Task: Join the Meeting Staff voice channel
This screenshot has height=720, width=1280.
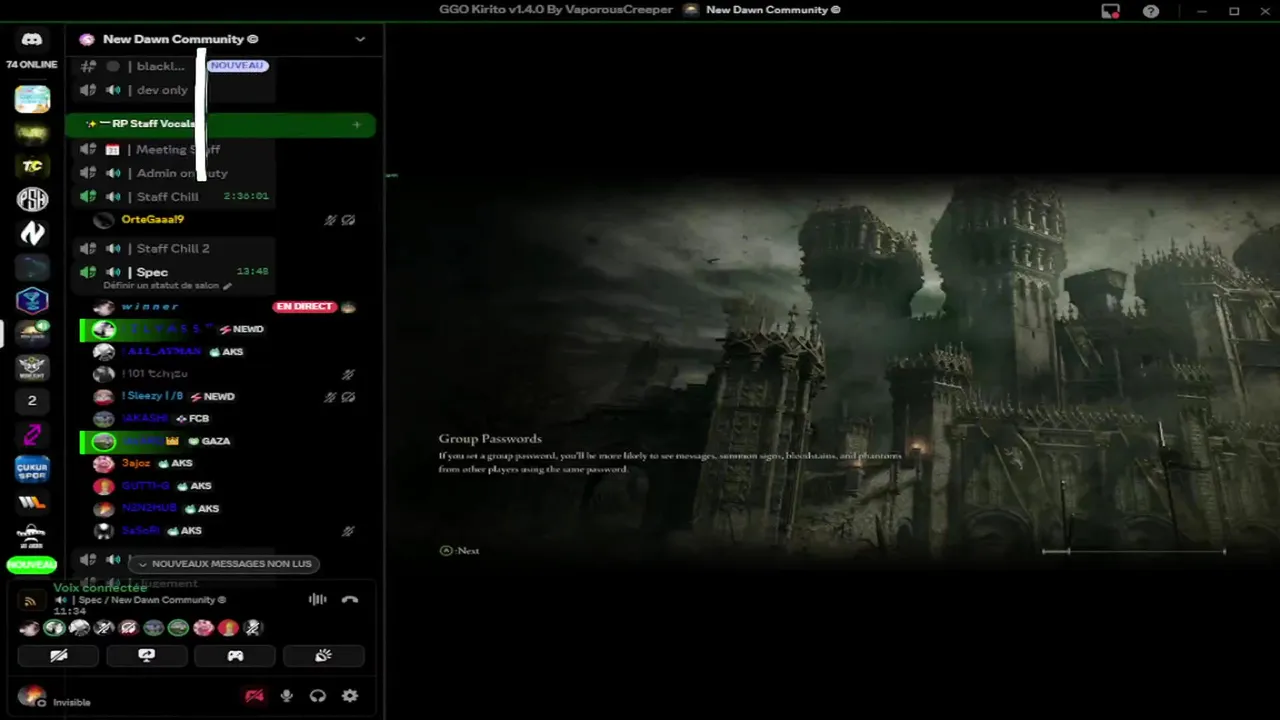Action: tap(176, 150)
